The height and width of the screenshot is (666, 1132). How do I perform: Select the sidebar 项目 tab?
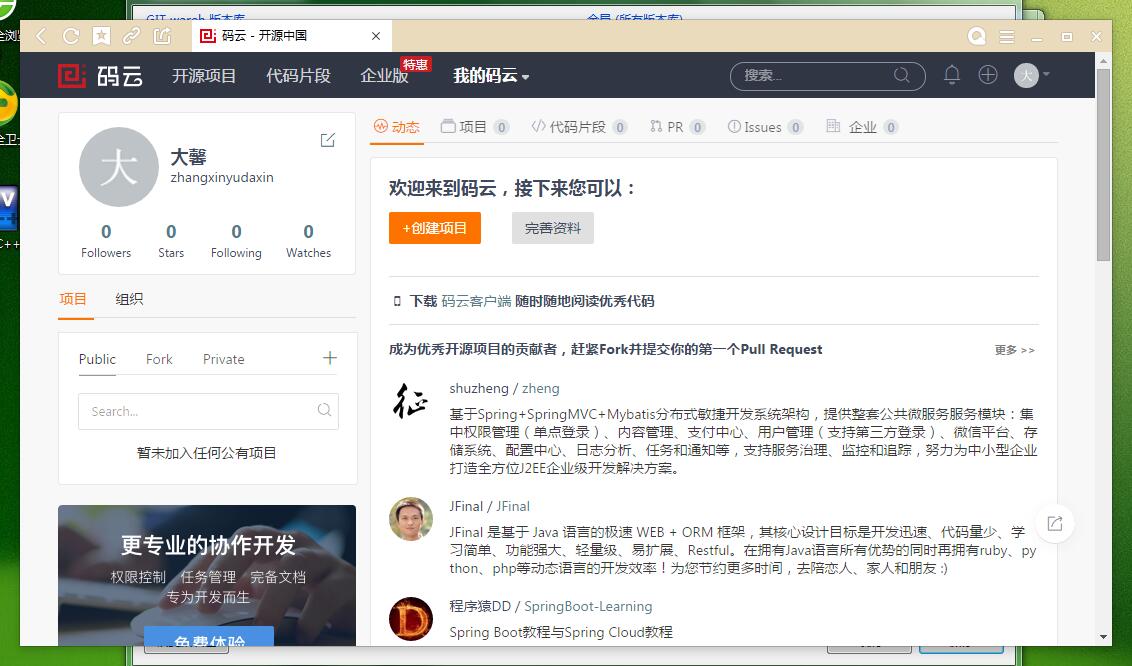[x=73, y=299]
